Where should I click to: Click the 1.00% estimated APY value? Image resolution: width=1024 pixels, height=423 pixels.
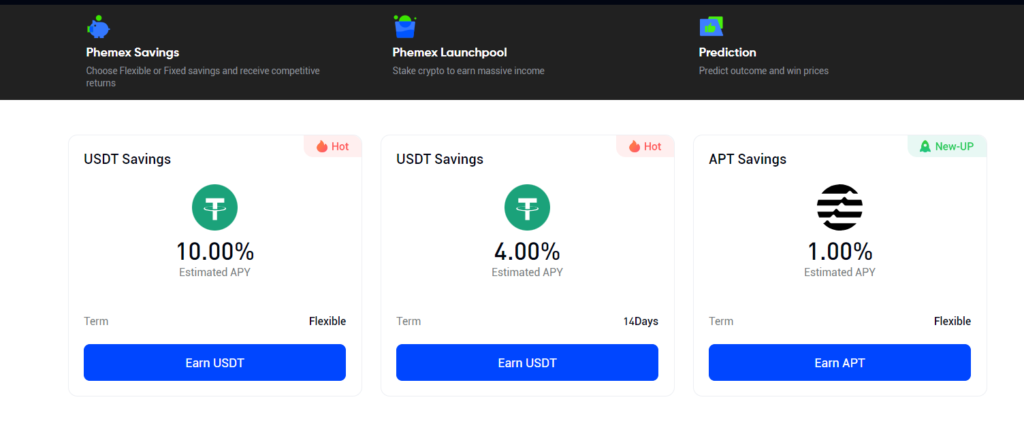click(x=840, y=251)
